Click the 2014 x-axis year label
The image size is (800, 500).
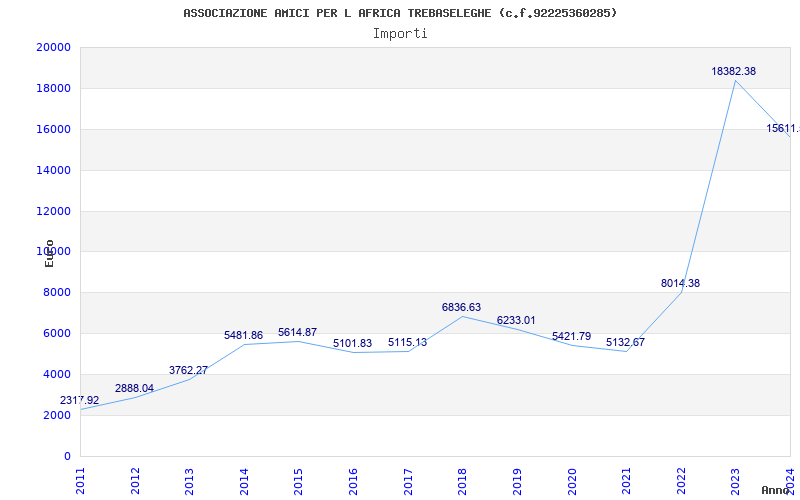tap(244, 481)
